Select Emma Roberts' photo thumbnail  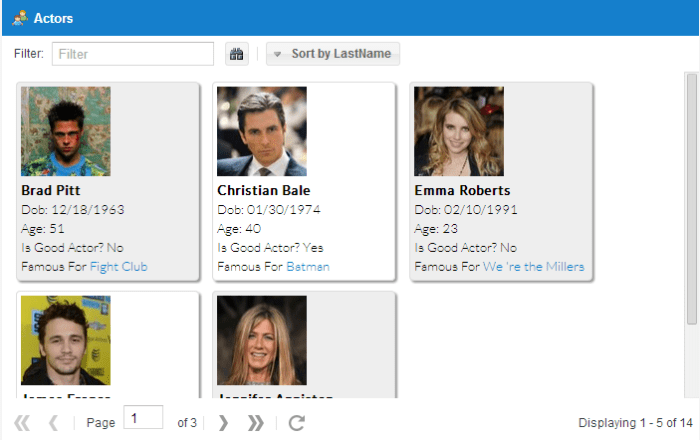coord(459,131)
